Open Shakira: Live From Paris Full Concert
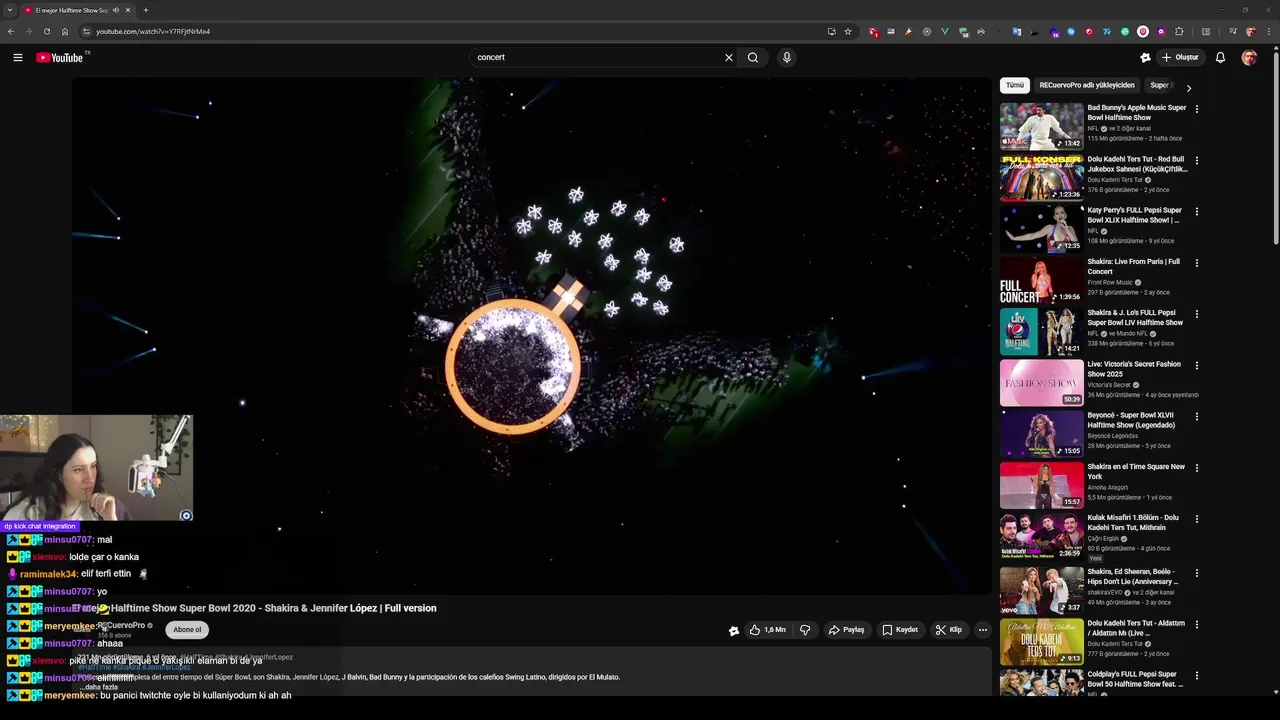This screenshot has width=1280, height=720. (x=1134, y=266)
